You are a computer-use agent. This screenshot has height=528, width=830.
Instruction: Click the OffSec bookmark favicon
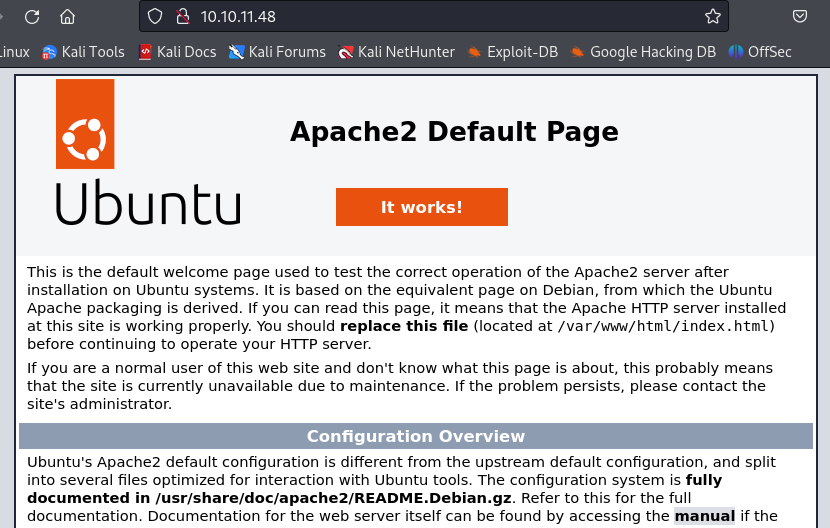(x=735, y=52)
